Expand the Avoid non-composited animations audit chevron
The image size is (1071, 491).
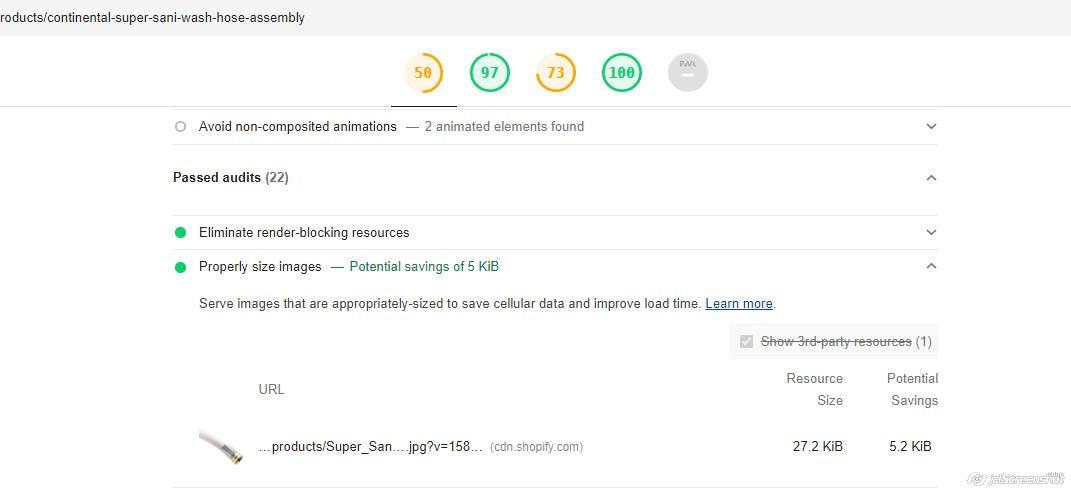click(x=931, y=127)
